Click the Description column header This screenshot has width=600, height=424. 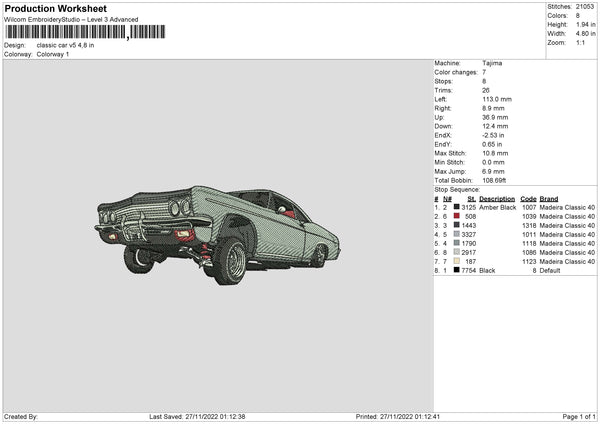point(497,198)
